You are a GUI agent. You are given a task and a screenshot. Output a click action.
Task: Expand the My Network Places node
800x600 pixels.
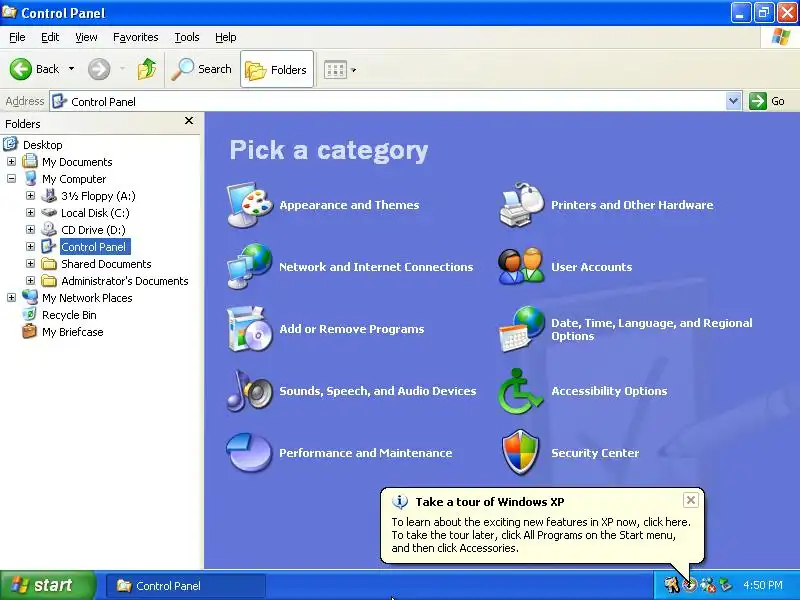tap(11, 297)
